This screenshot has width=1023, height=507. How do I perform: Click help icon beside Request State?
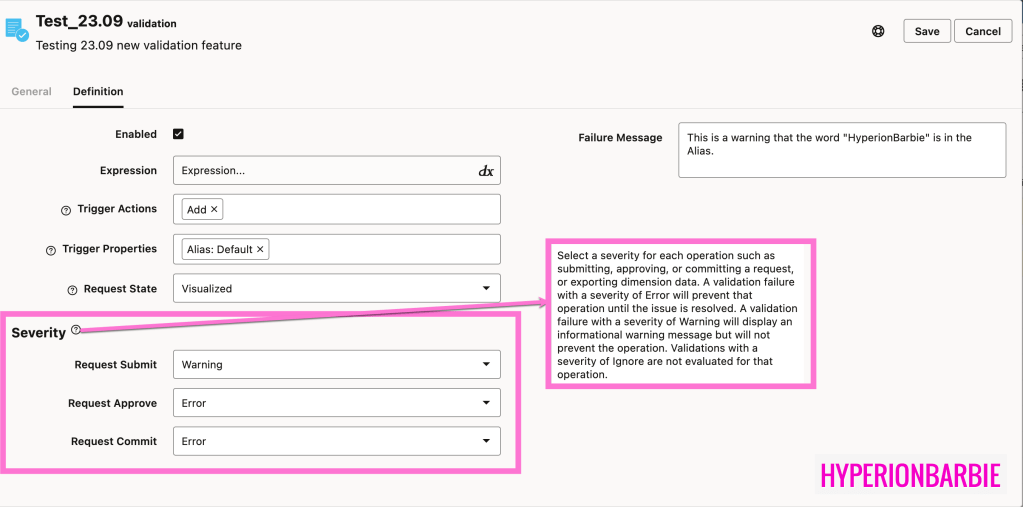(72, 290)
